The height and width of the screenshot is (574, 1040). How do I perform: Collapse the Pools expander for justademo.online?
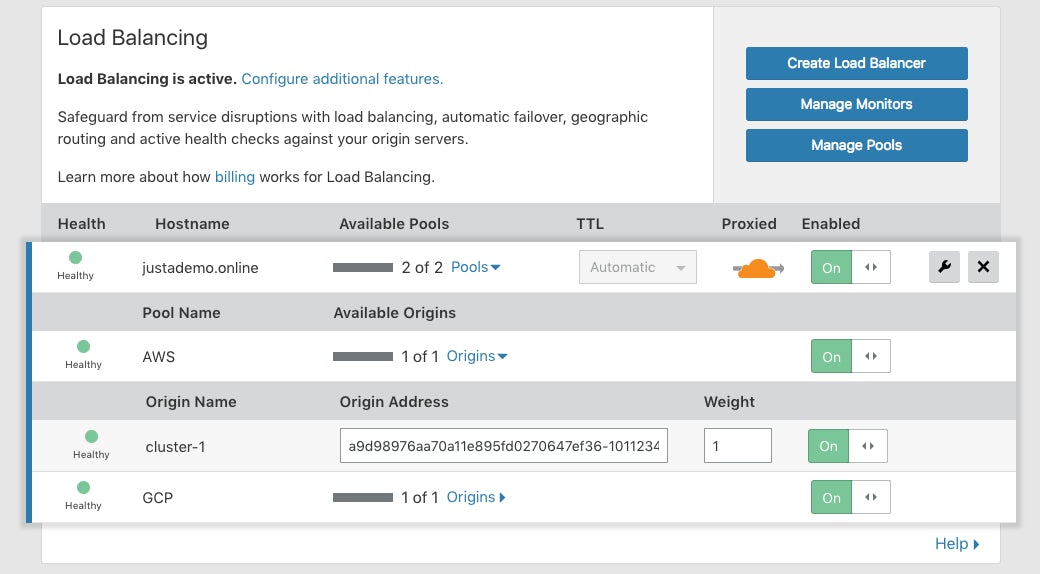[x=476, y=267]
